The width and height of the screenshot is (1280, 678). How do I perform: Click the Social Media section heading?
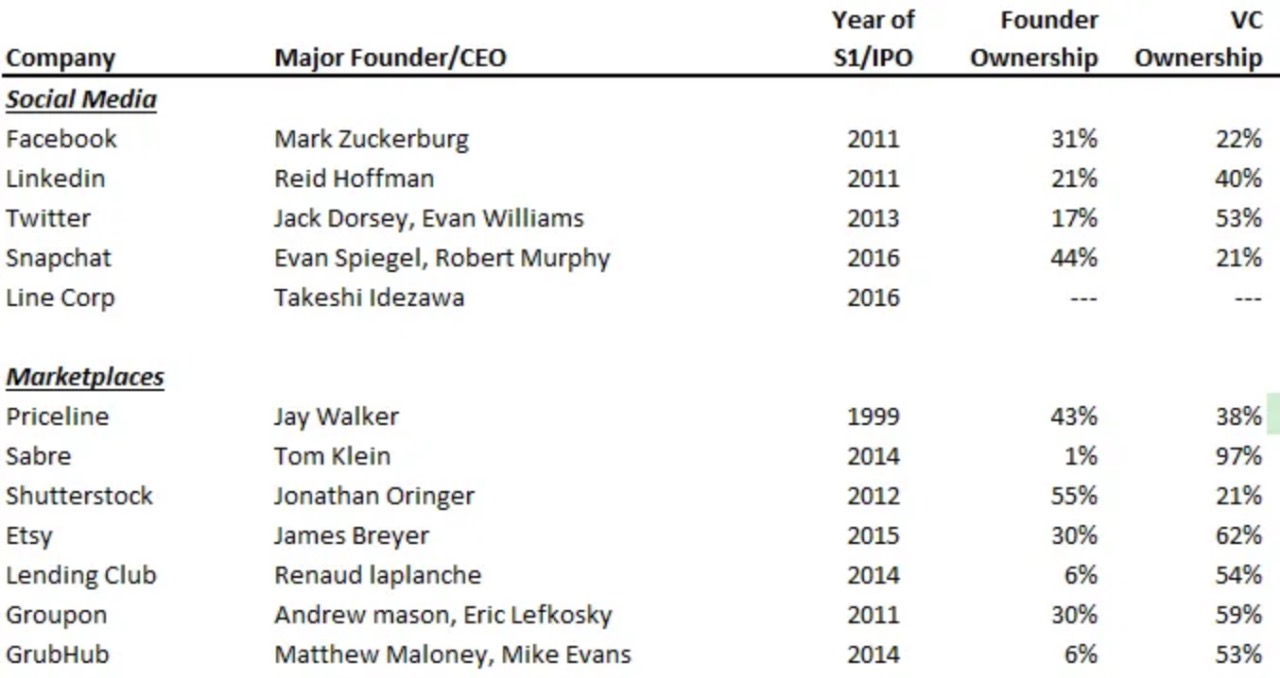tap(81, 100)
